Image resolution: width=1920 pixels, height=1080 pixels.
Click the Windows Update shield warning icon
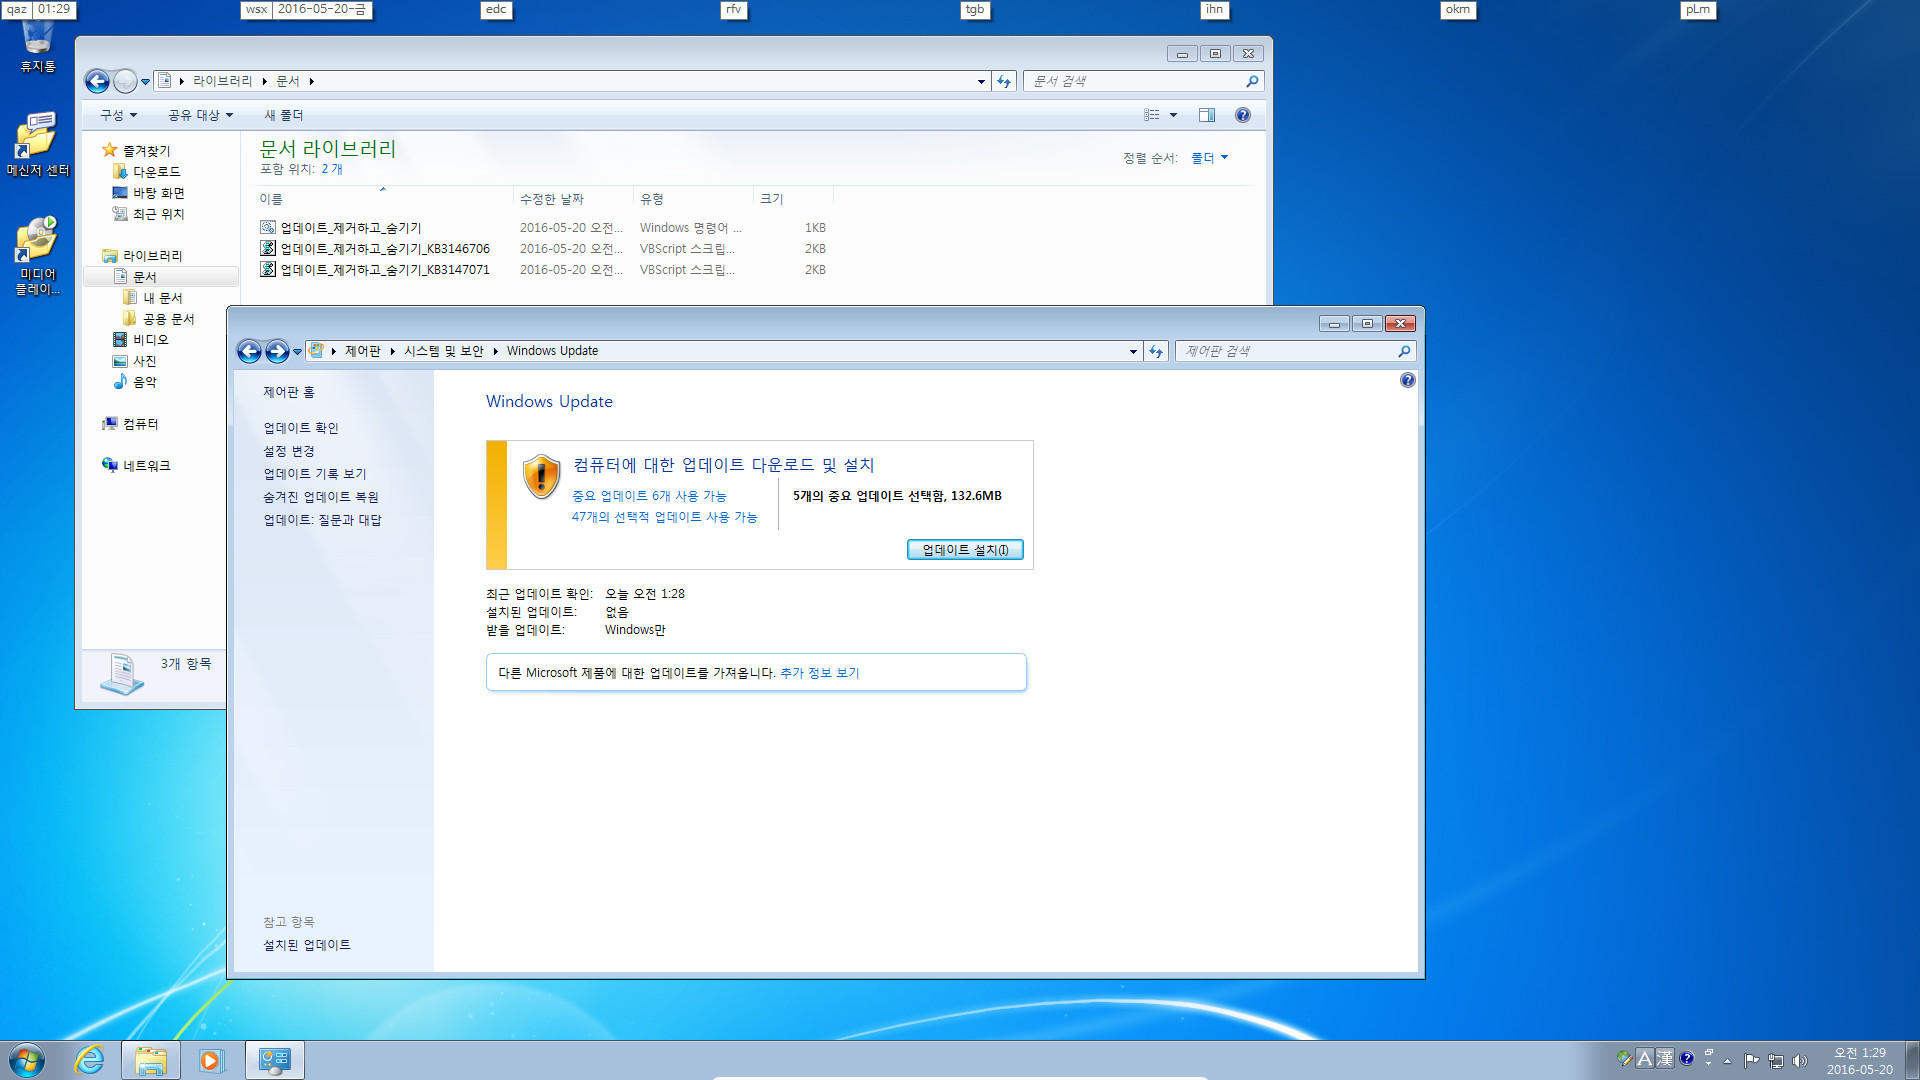542,476
